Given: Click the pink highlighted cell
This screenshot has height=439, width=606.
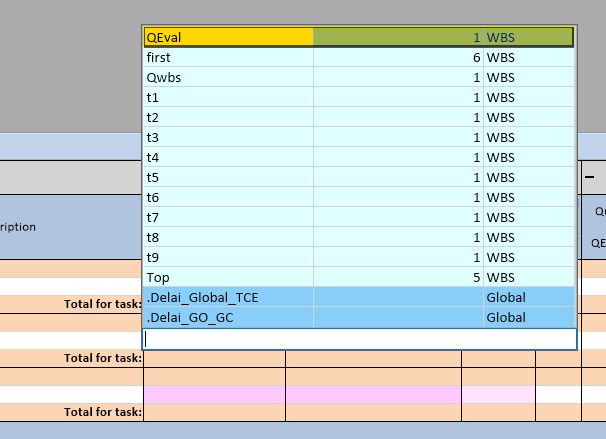Looking at the screenshot, I should pos(214,394).
